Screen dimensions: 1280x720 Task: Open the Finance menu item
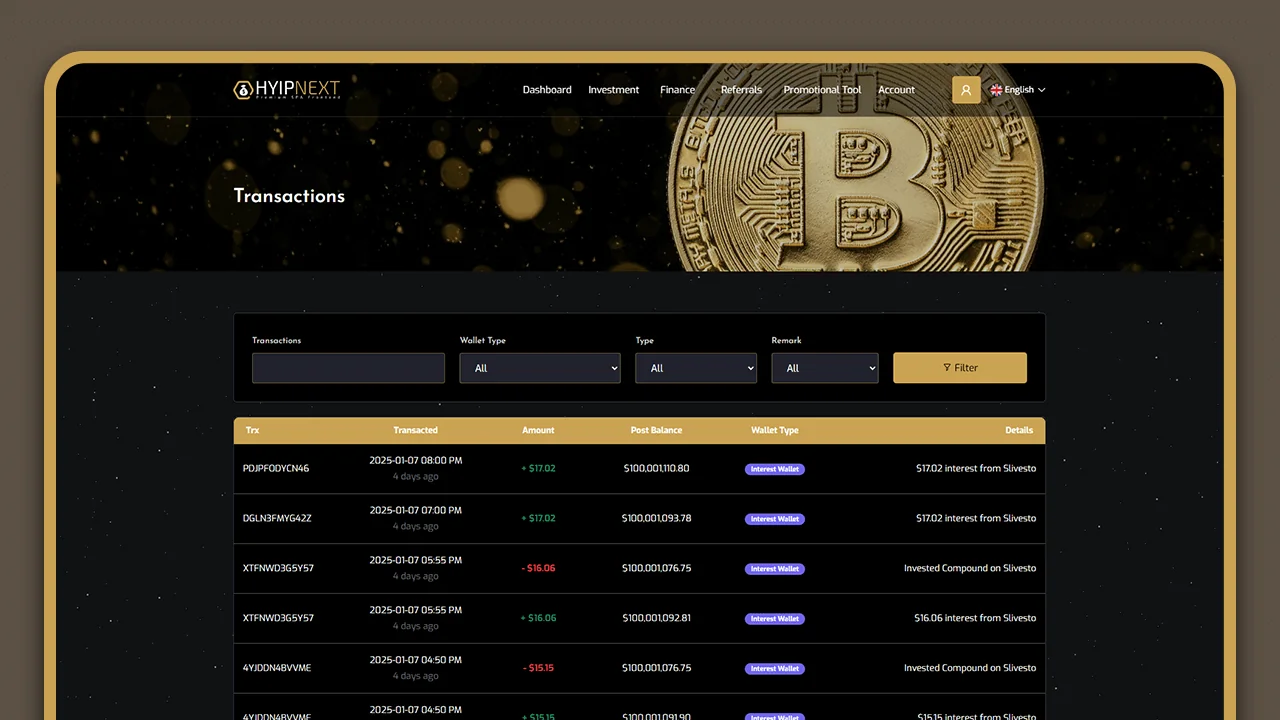click(677, 90)
